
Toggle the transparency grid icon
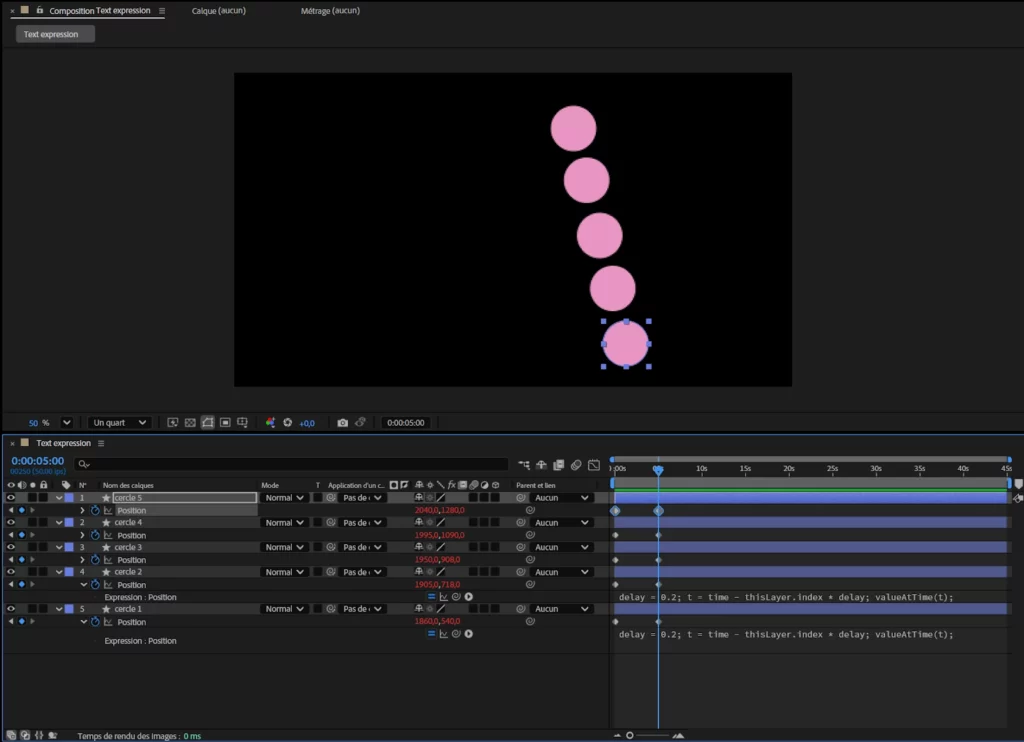tap(190, 423)
